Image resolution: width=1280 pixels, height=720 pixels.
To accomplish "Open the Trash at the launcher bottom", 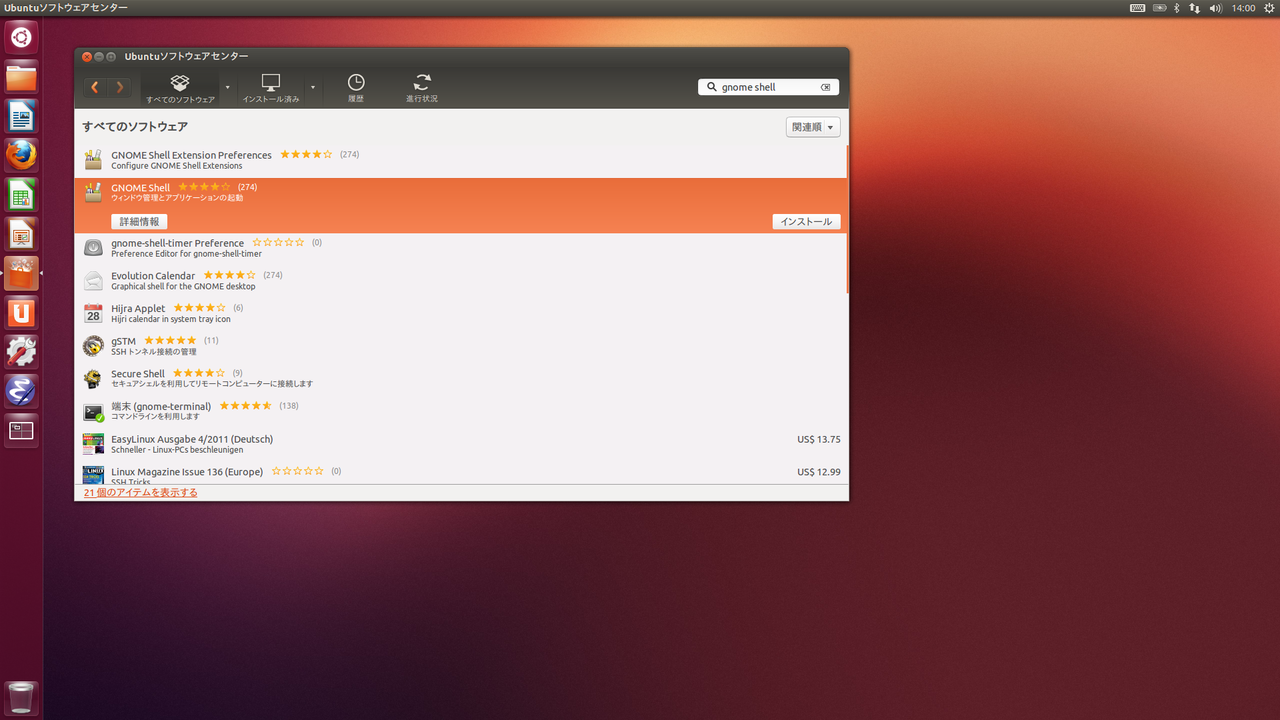I will (21, 697).
